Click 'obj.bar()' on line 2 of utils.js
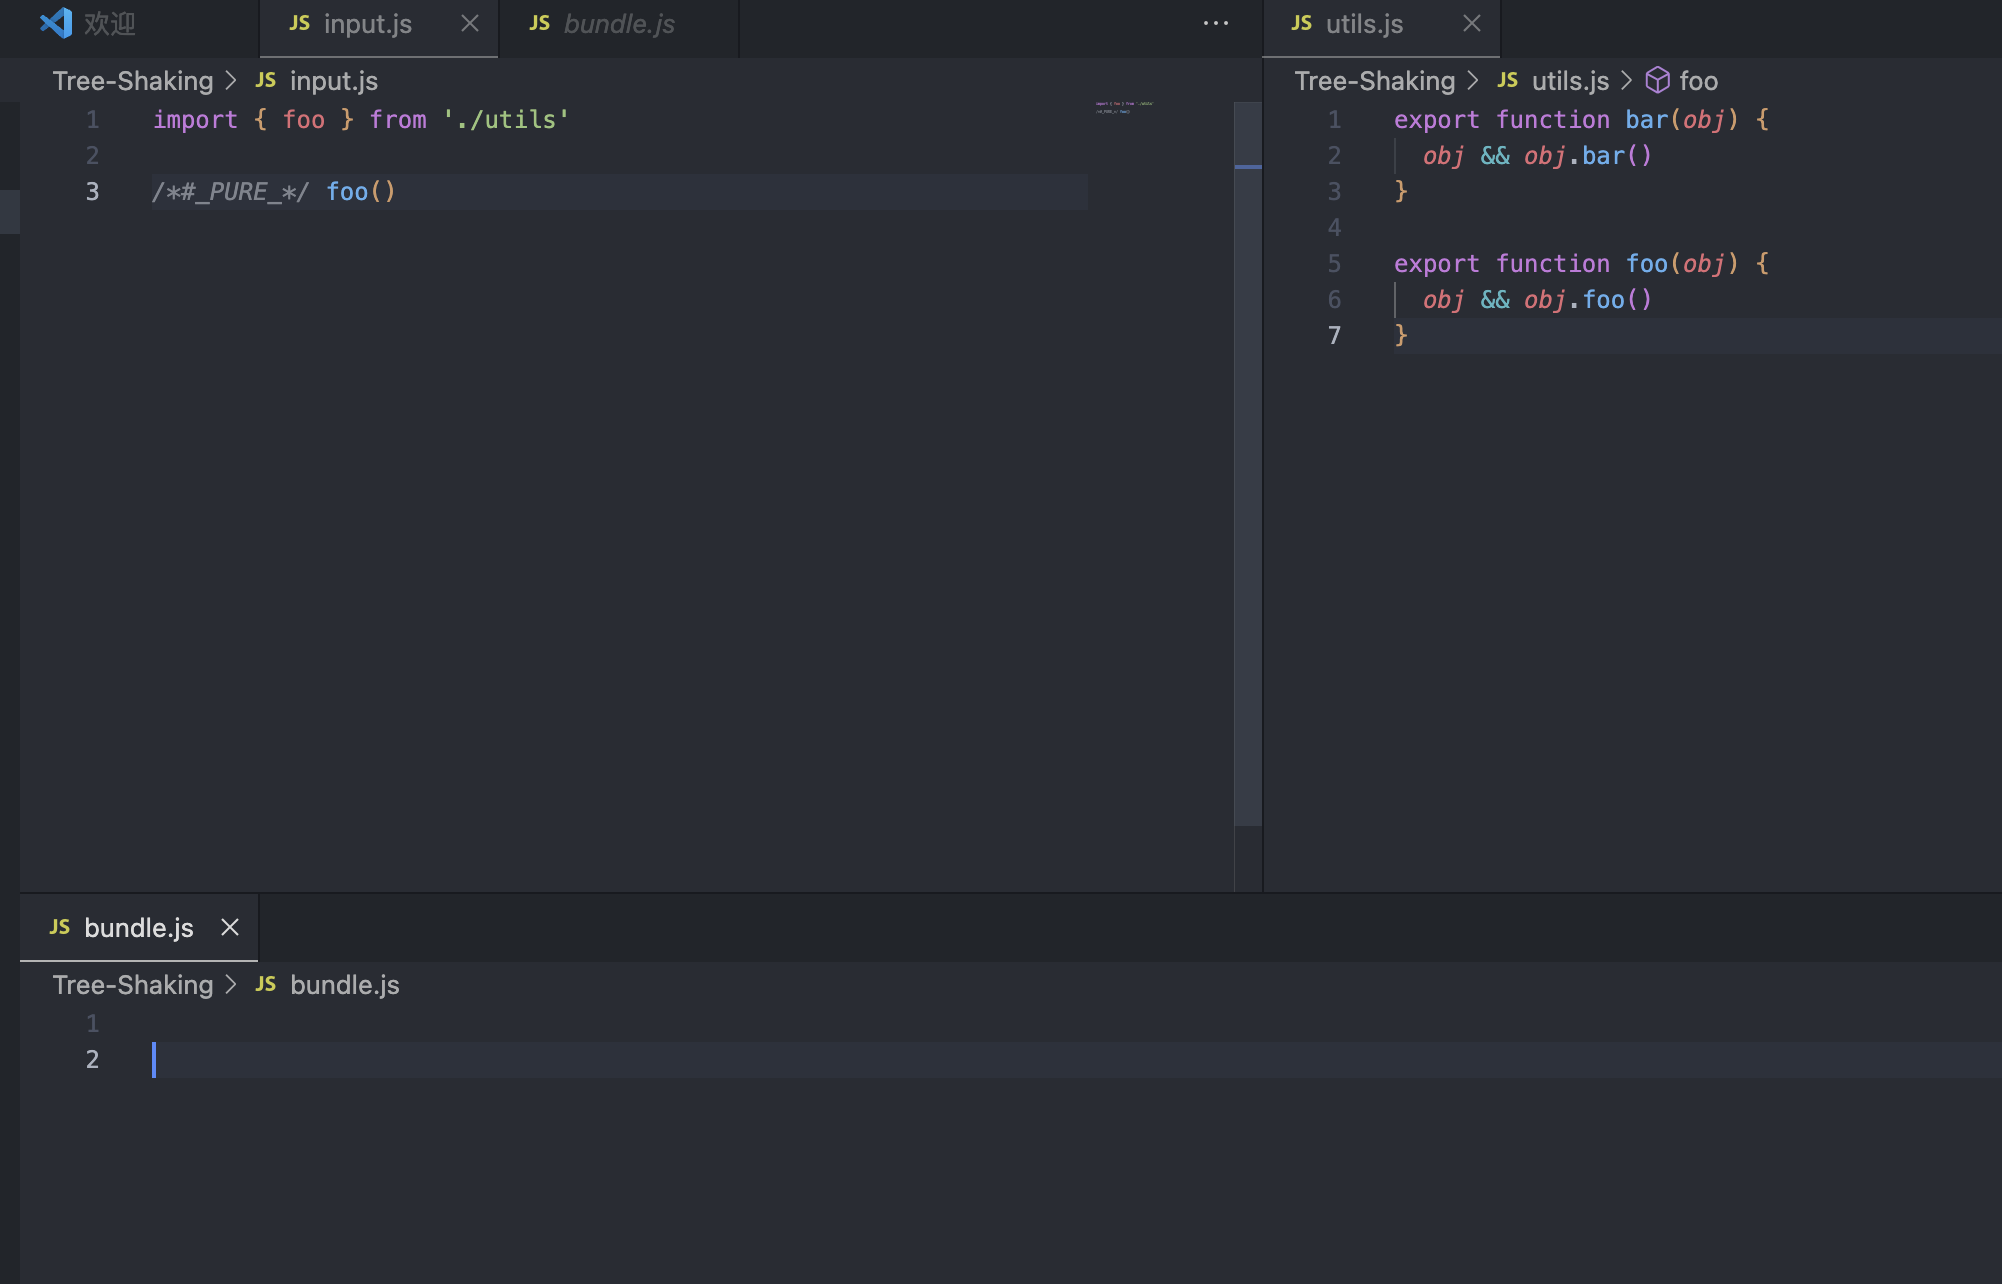Image resolution: width=2002 pixels, height=1284 pixels. point(1588,156)
